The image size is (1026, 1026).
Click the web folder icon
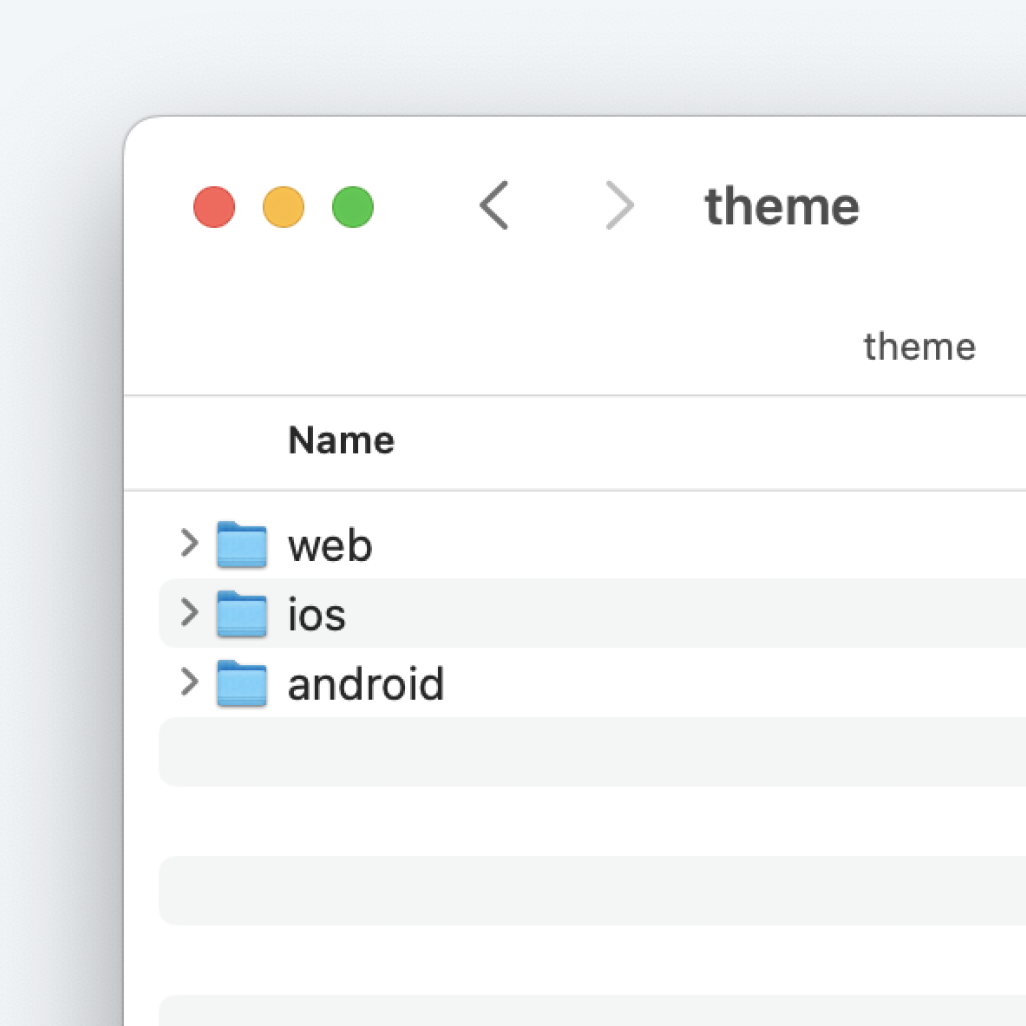[242, 545]
